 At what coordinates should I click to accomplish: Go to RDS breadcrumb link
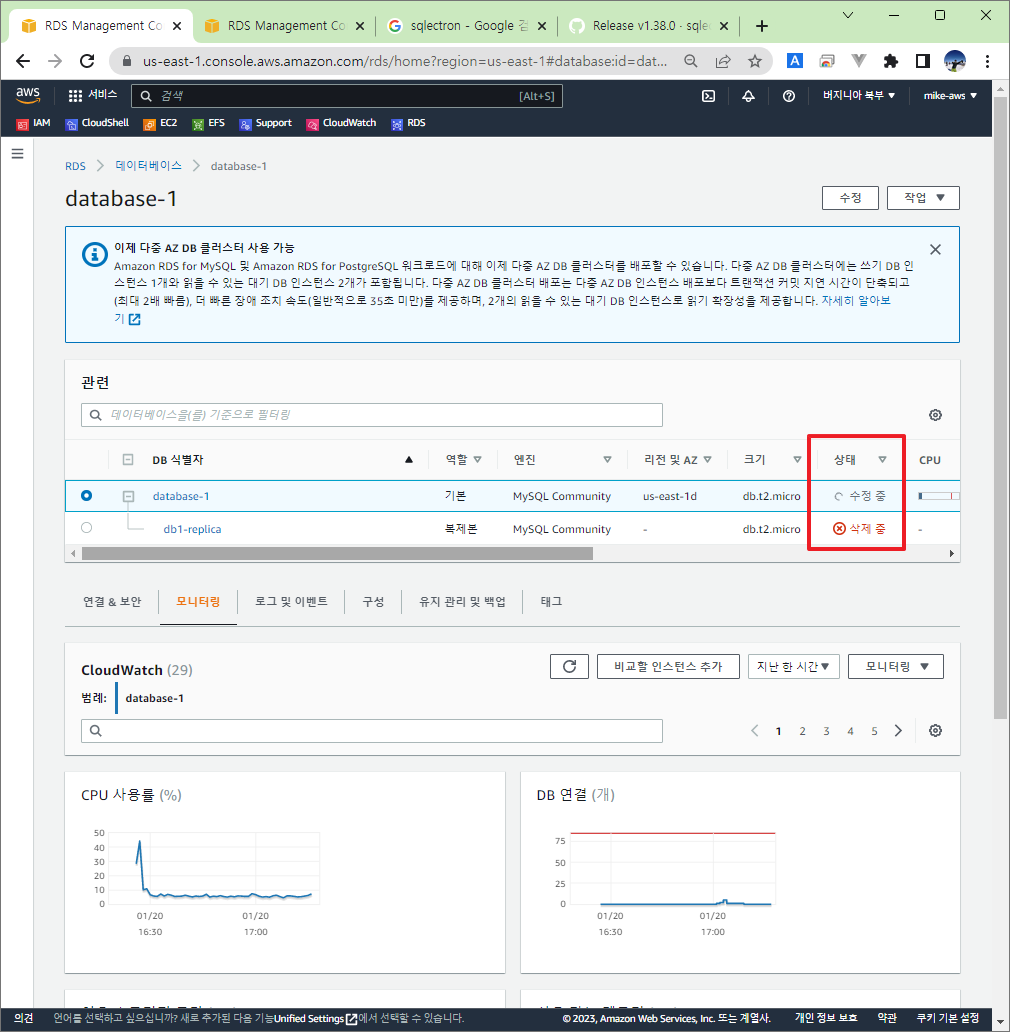75,166
